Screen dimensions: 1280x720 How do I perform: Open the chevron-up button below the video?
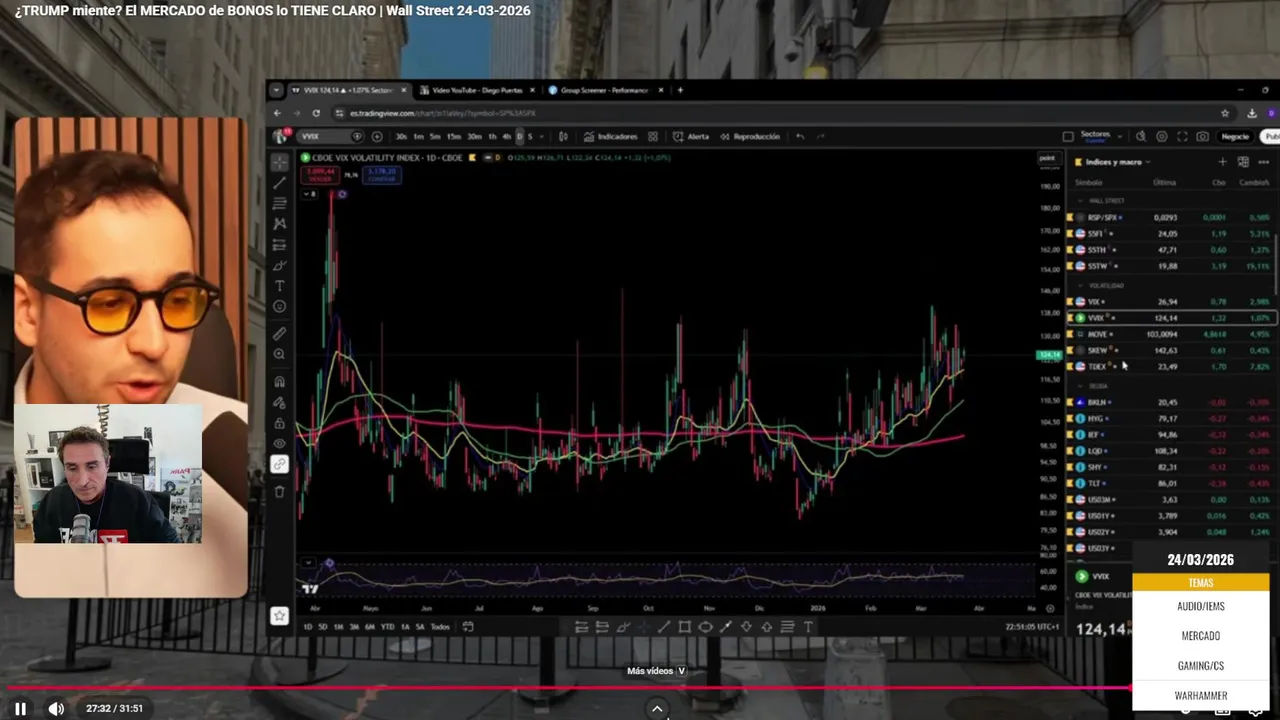coord(657,708)
